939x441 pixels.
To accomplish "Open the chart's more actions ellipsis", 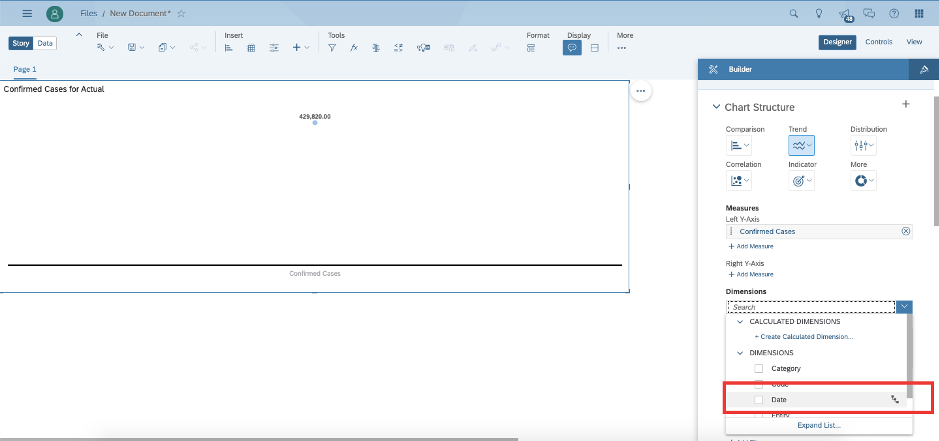I will (x=641, y=91).
